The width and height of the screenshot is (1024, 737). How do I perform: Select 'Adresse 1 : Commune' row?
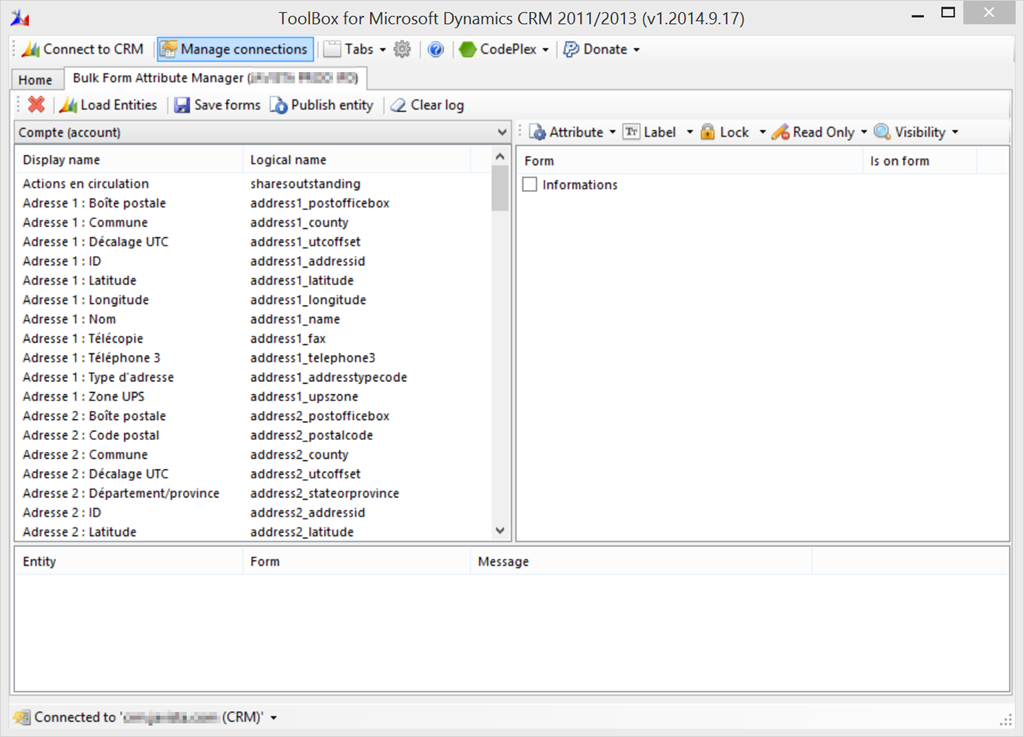(253, 223)
